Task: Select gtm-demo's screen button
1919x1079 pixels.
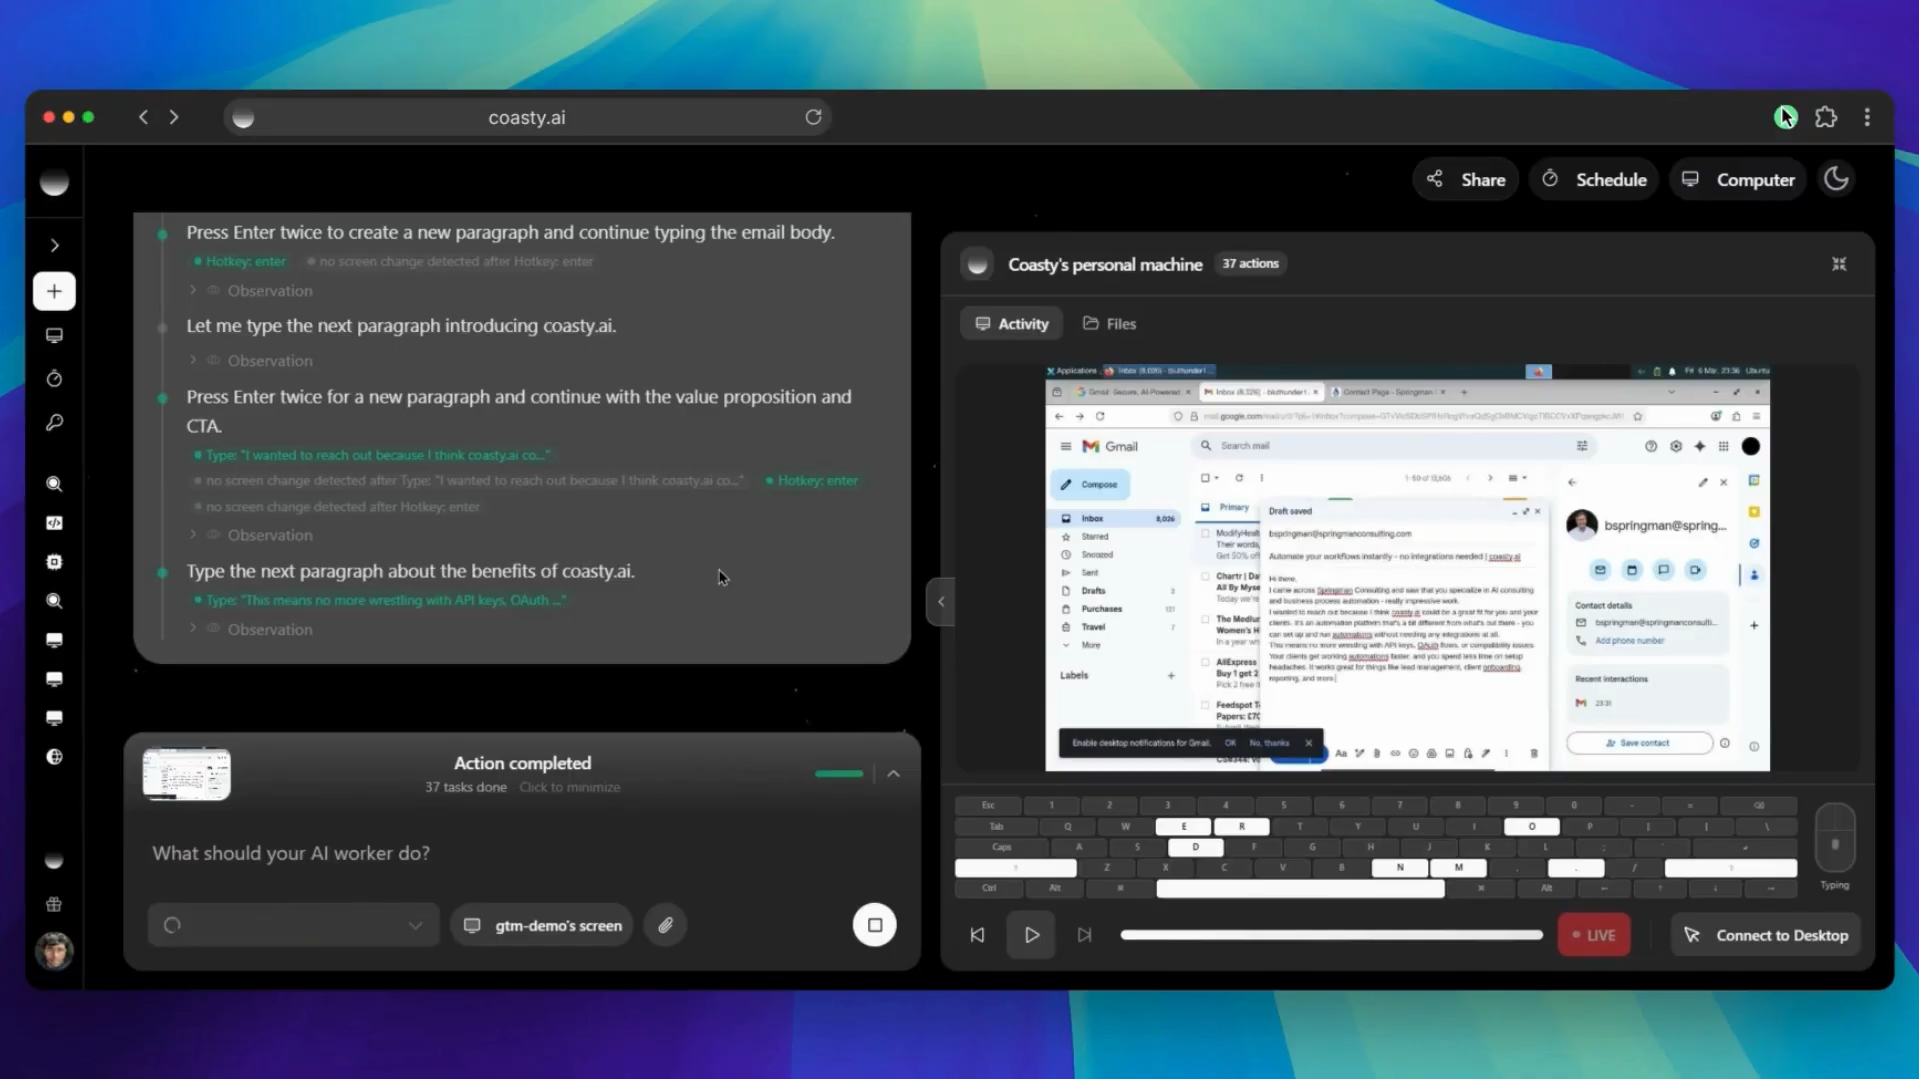Action: 542,925
